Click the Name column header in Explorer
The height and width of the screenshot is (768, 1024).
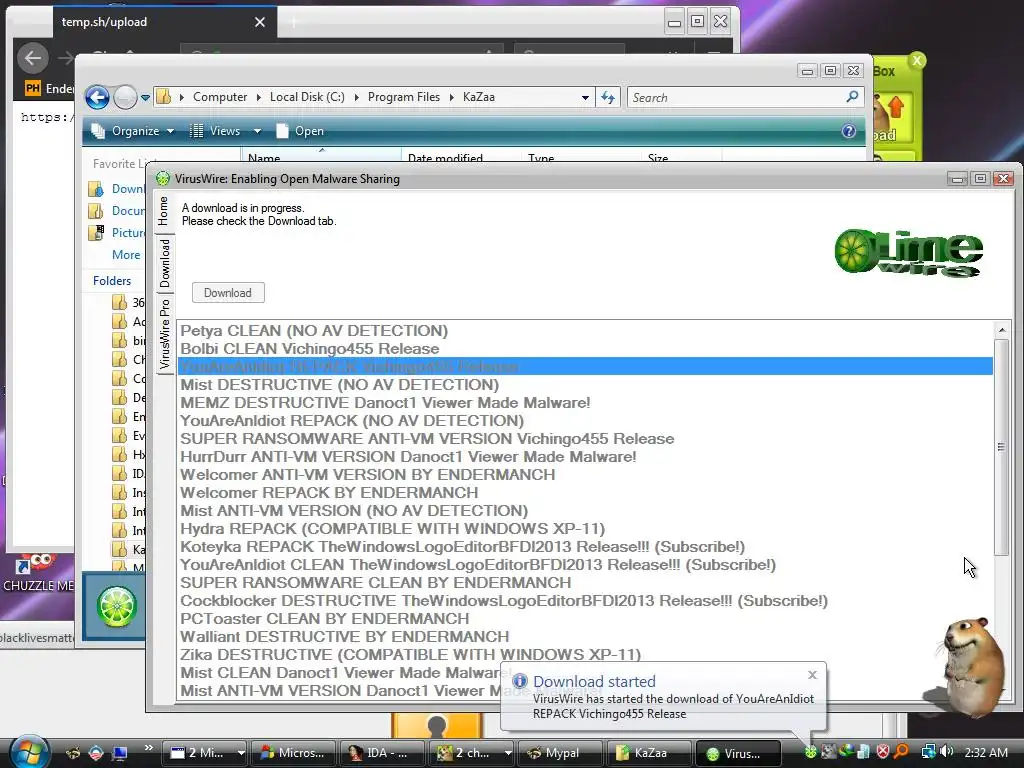(x=321, y=157)
